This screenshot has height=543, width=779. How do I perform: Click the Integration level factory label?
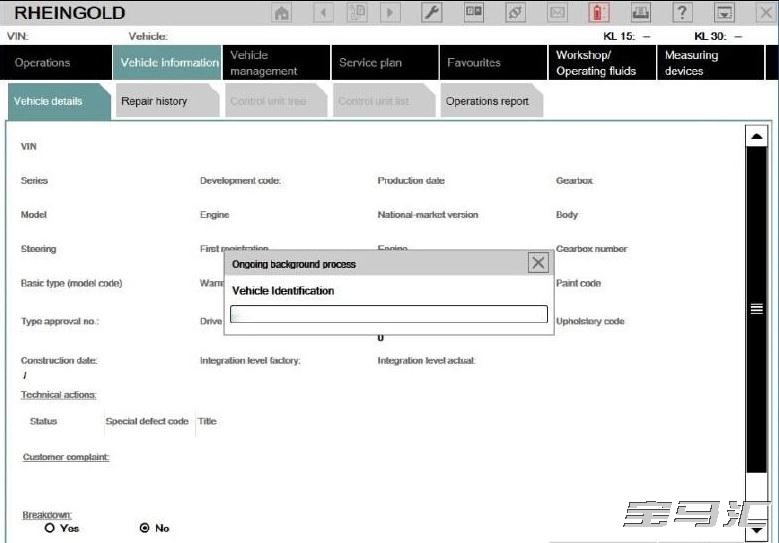[250, 360]
